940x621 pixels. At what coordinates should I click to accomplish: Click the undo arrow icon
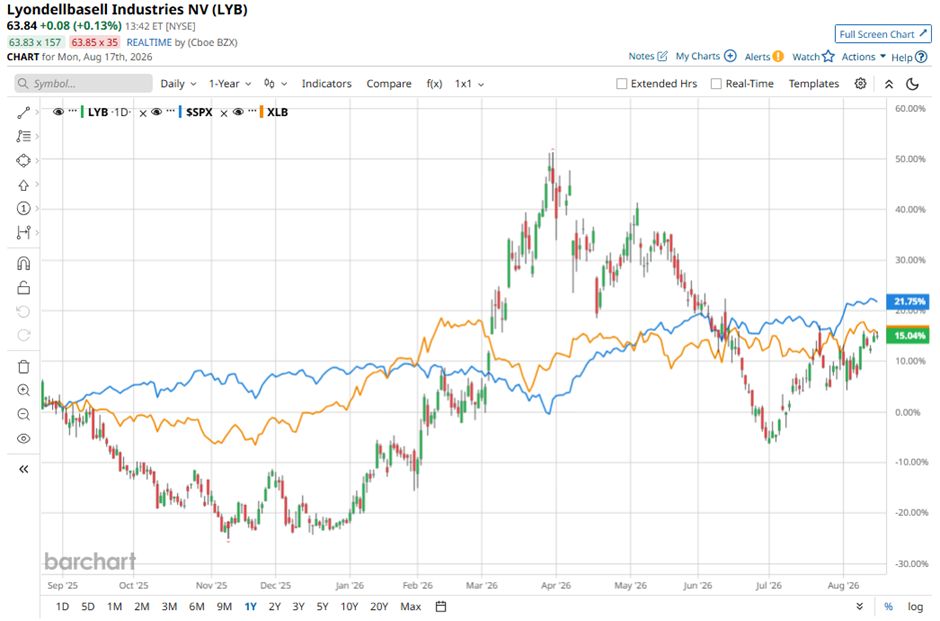point(23,312)
